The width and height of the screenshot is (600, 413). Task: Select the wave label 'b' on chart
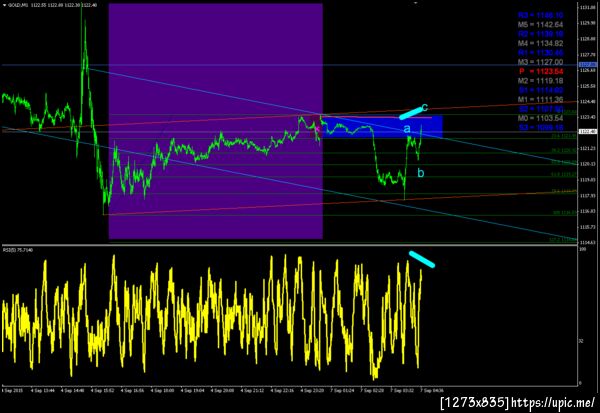421,173
